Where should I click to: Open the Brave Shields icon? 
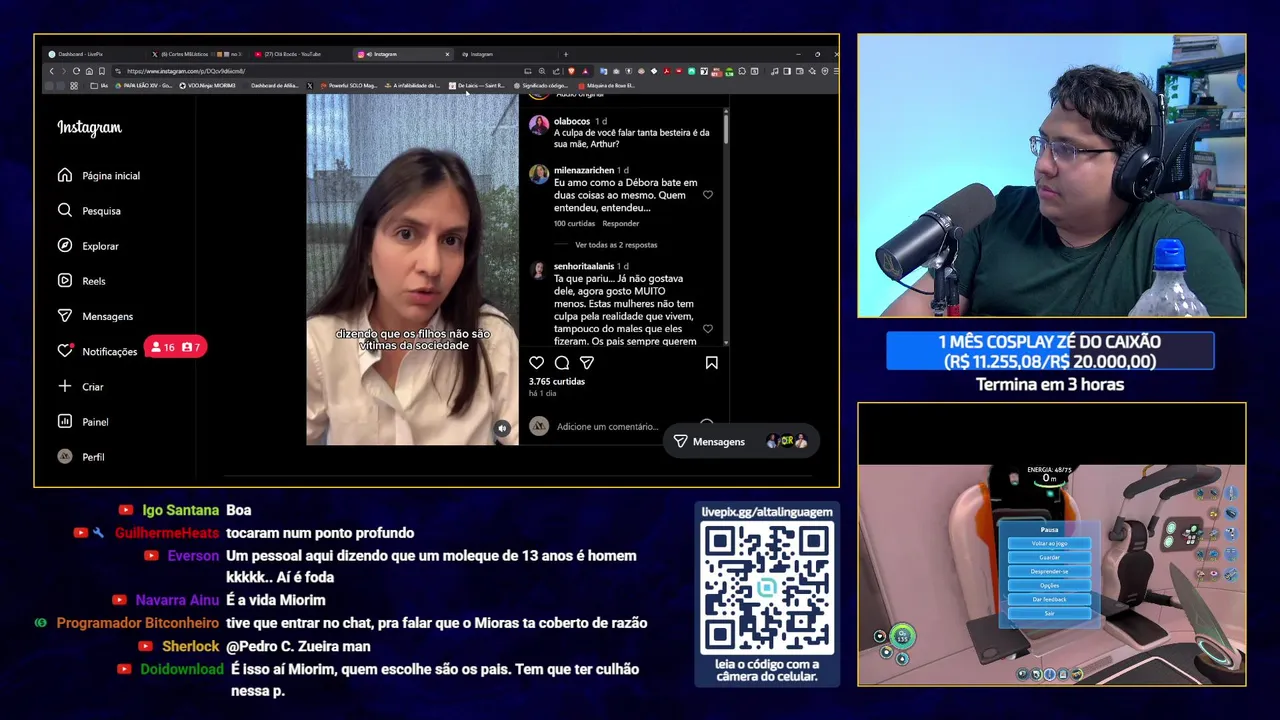click(571, 71)
